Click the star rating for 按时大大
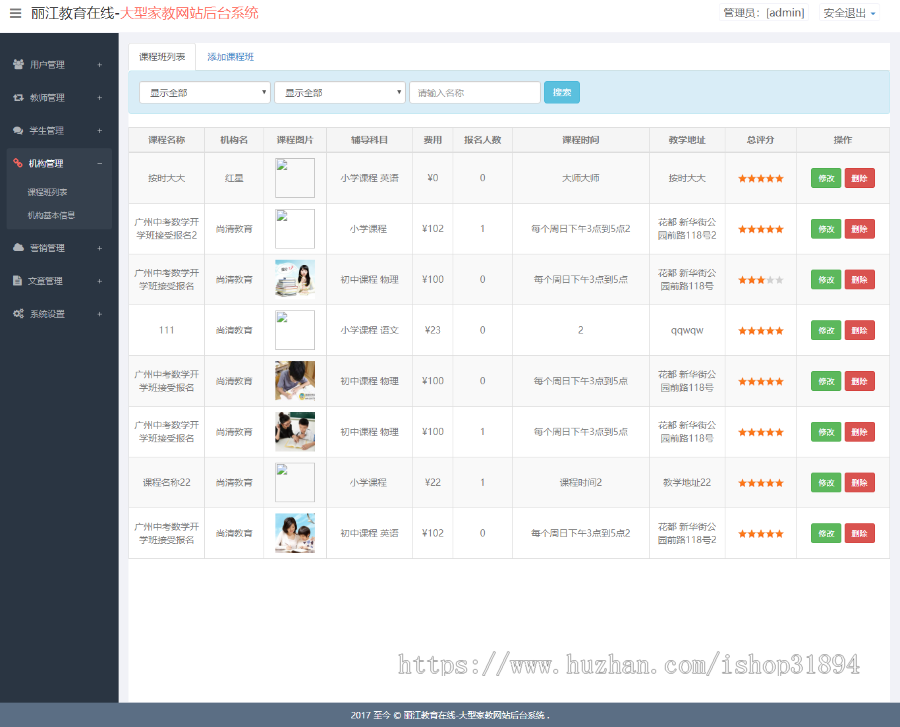900x727 pixels. (x=761, y=178)
